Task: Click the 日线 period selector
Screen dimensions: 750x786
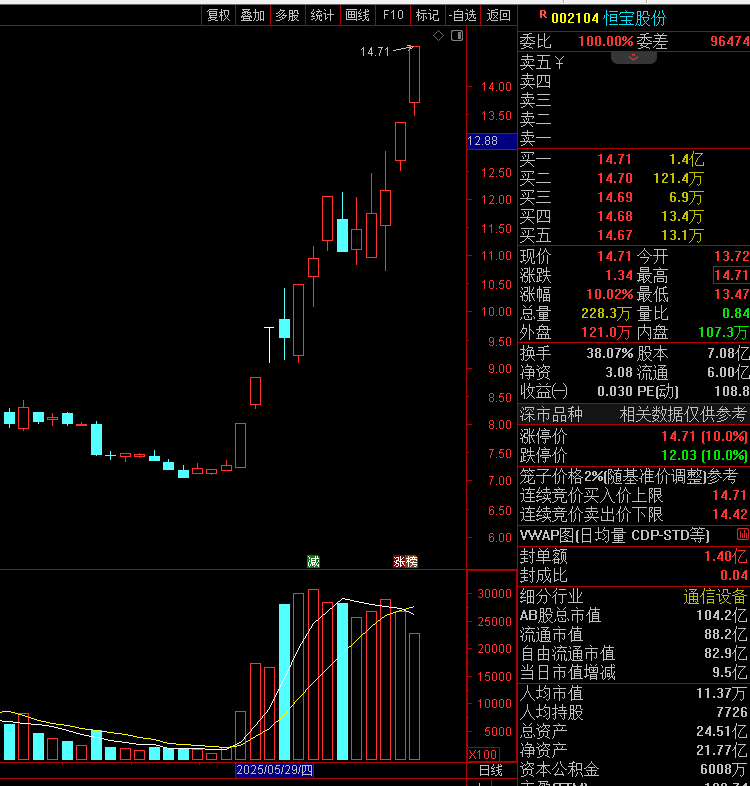Action: 491,770
